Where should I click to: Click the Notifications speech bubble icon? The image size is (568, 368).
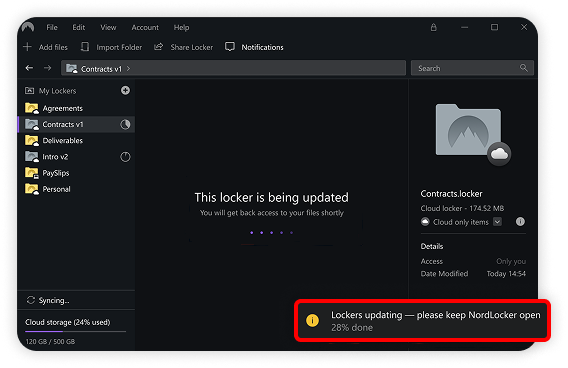pos(230,47)
